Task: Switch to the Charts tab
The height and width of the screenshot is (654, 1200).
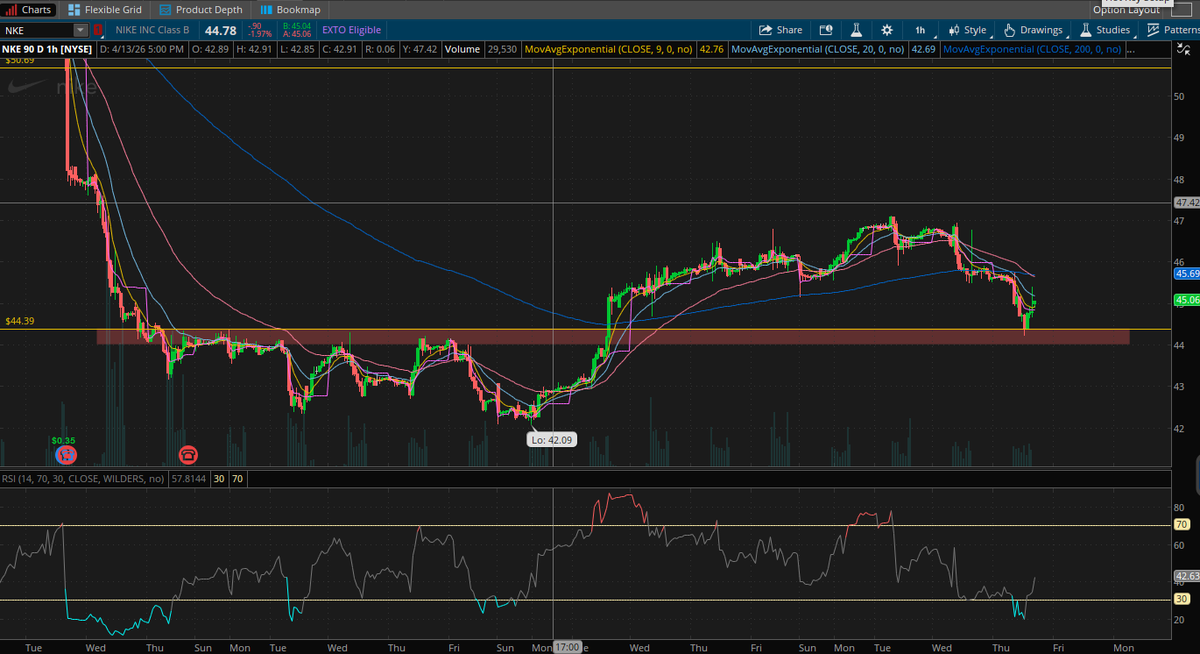Action: [x=29, y=9]
